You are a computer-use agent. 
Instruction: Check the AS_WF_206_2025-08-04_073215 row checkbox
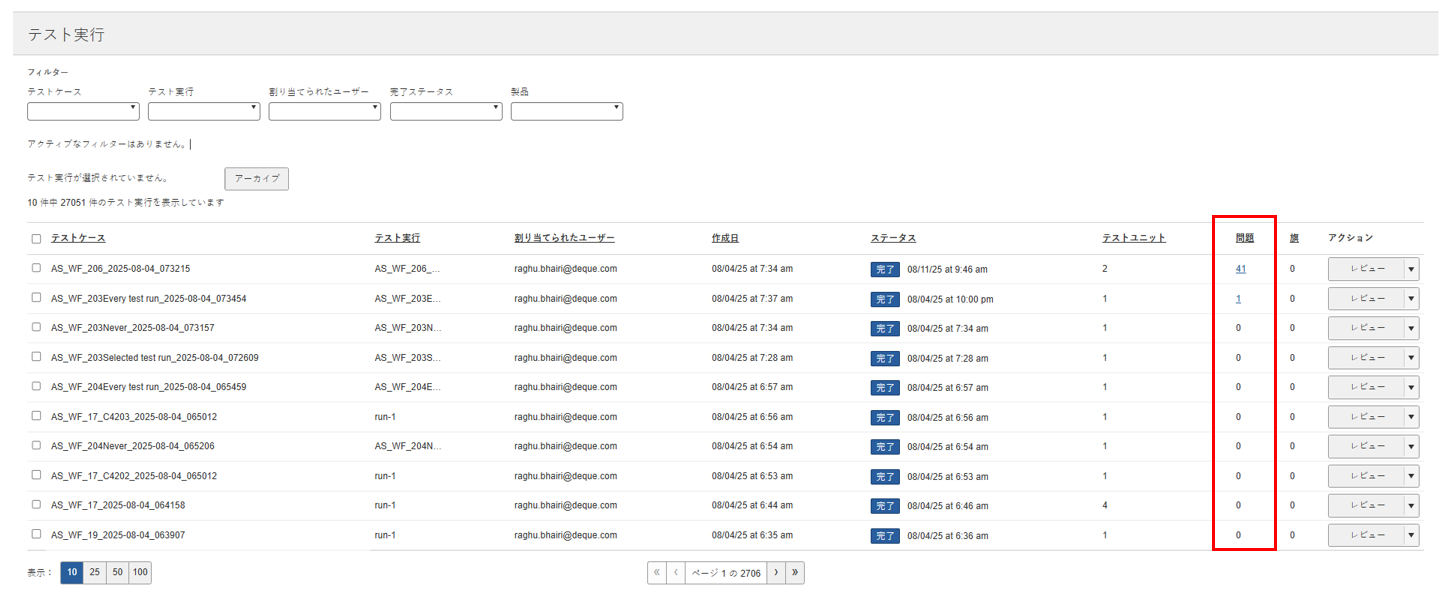(37, 268)
